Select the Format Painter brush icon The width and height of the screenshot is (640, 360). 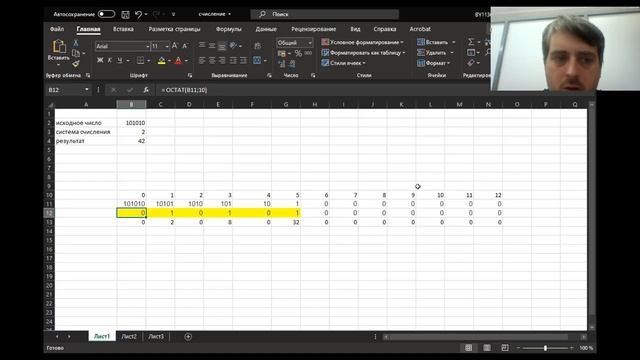click(x=76, y=63)
